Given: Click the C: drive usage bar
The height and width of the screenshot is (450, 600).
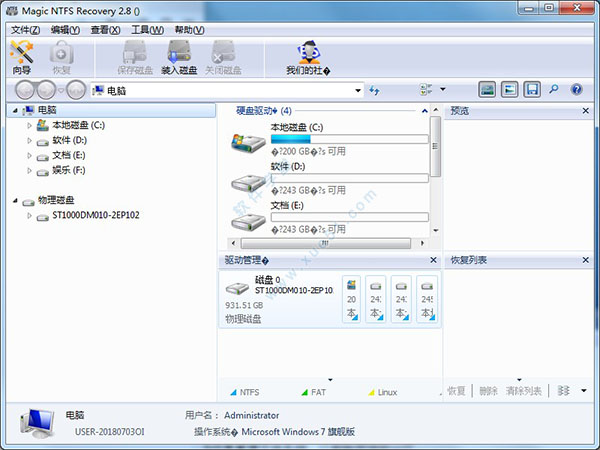Looking at the screenshot, I should (349, 139).
